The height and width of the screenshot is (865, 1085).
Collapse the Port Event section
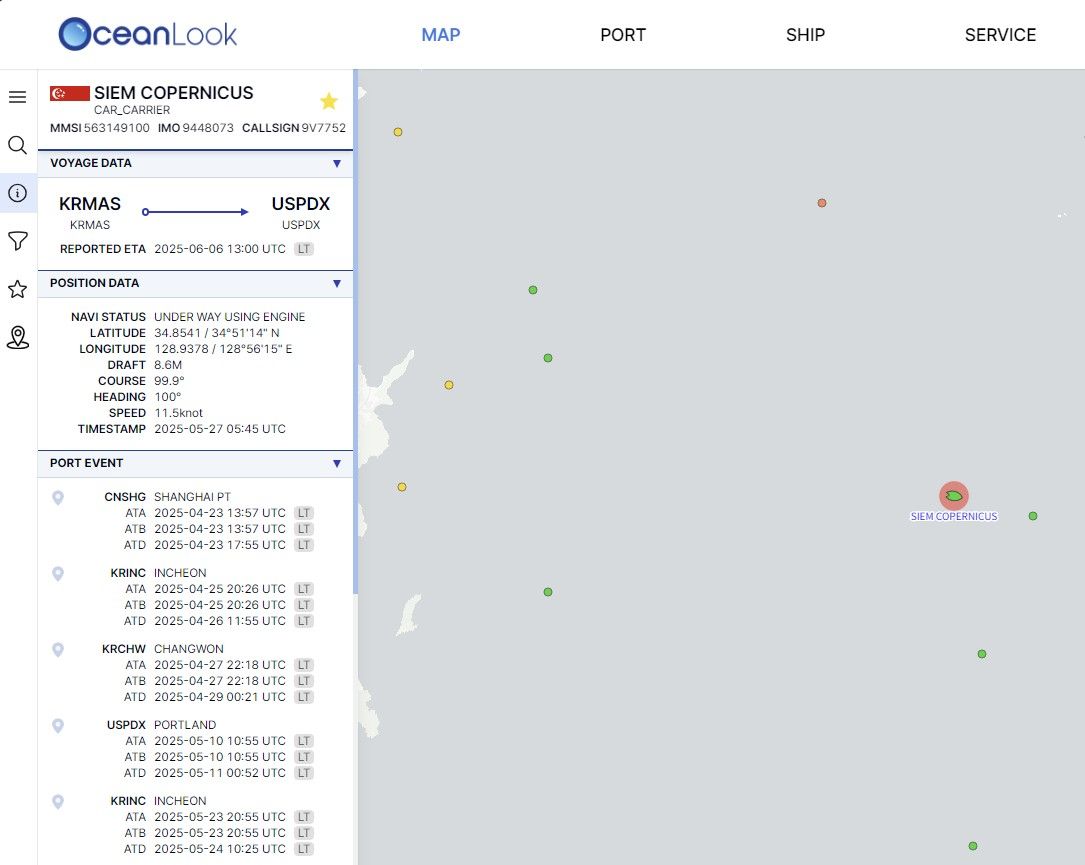click(336, 463)
